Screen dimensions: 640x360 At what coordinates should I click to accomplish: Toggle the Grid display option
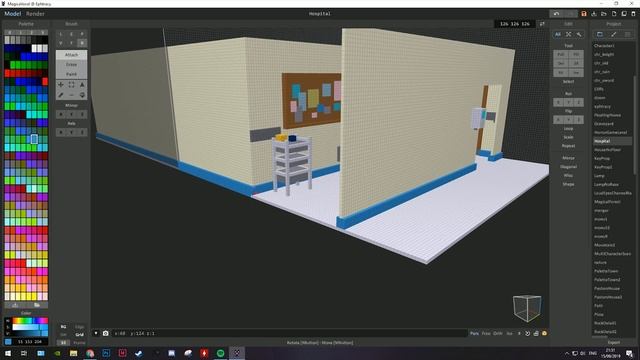tap(79, 335)
